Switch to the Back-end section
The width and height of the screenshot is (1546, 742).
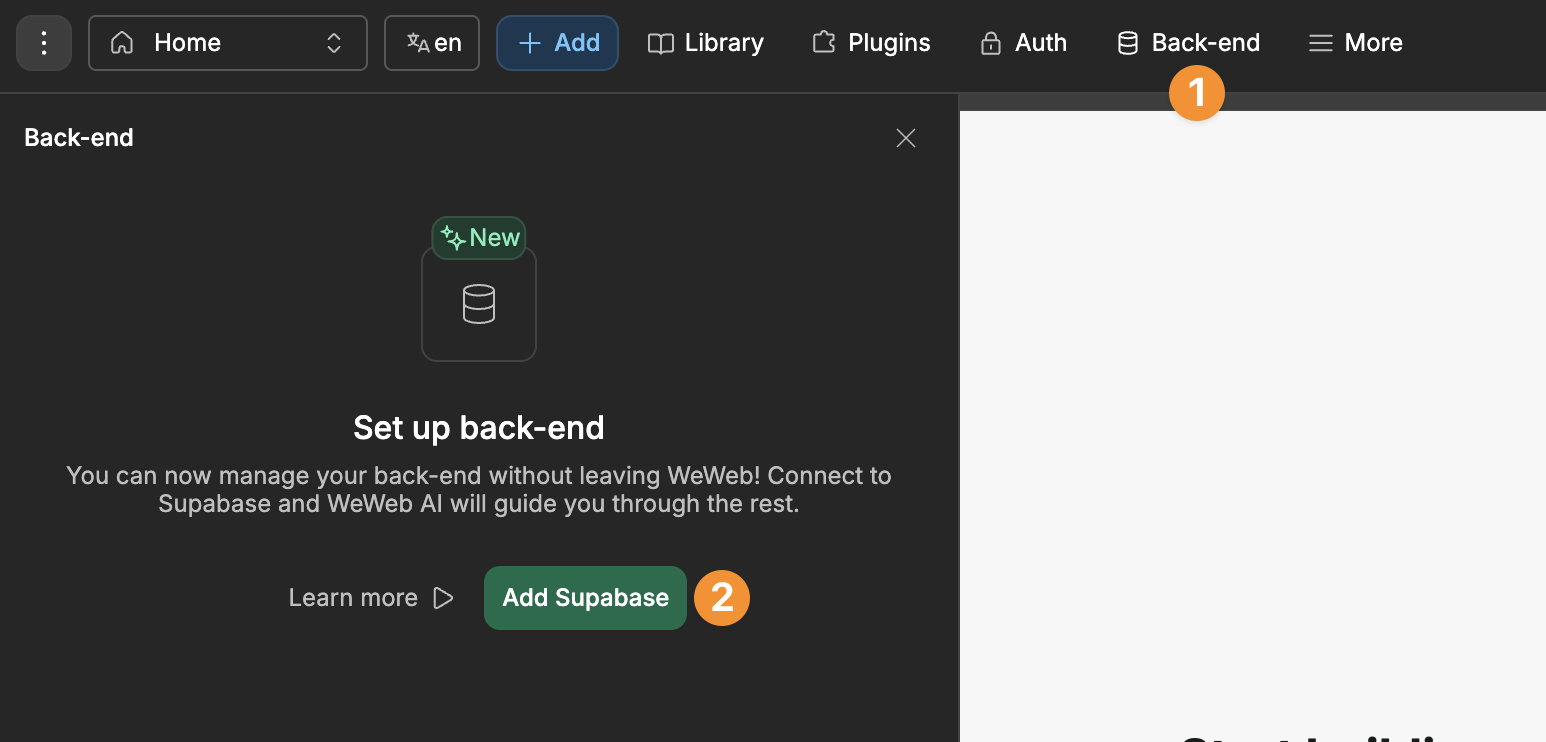click(1188, 42)
